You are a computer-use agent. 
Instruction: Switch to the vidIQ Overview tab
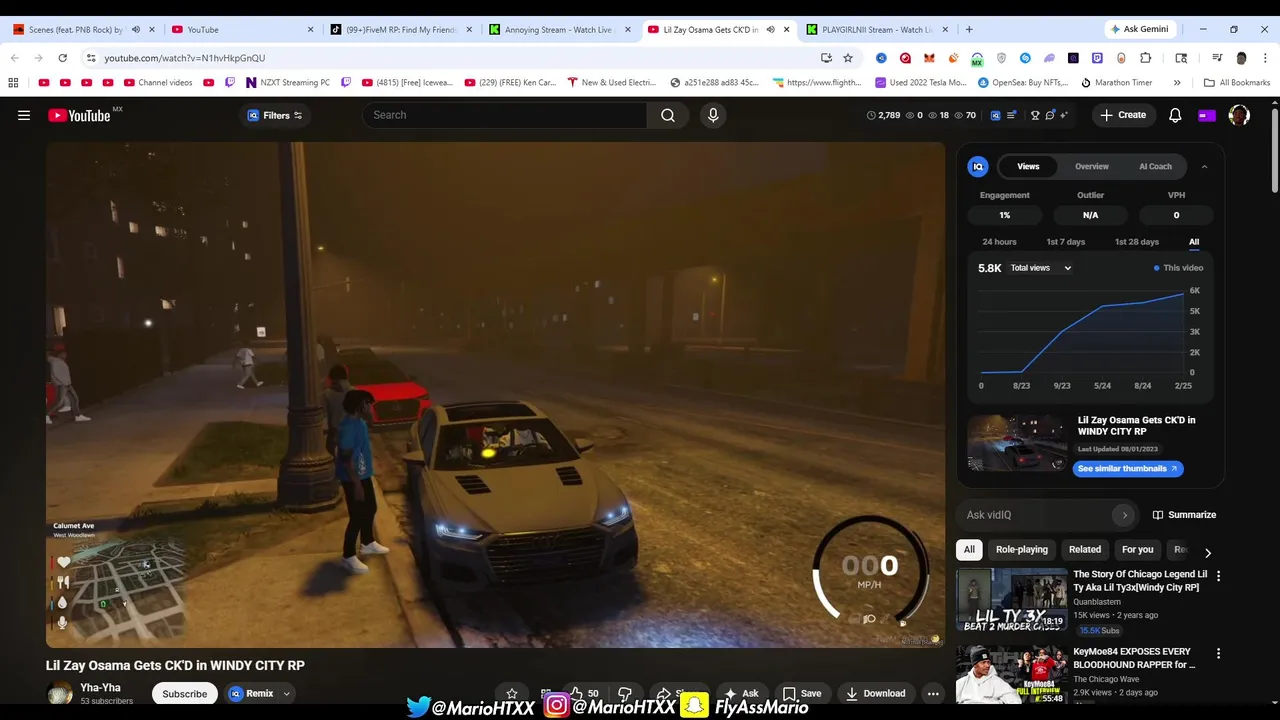coord(1092,167)
